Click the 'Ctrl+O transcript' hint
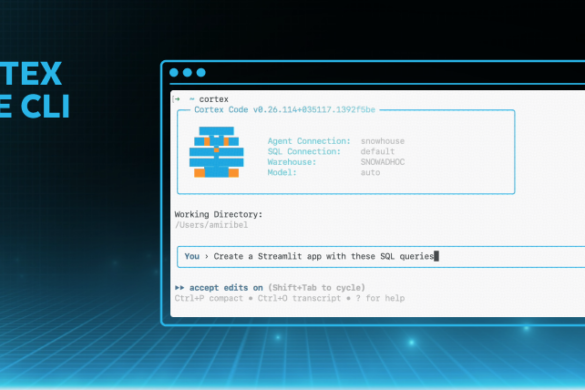Screen dimensions: 585x390 (298, 298)
